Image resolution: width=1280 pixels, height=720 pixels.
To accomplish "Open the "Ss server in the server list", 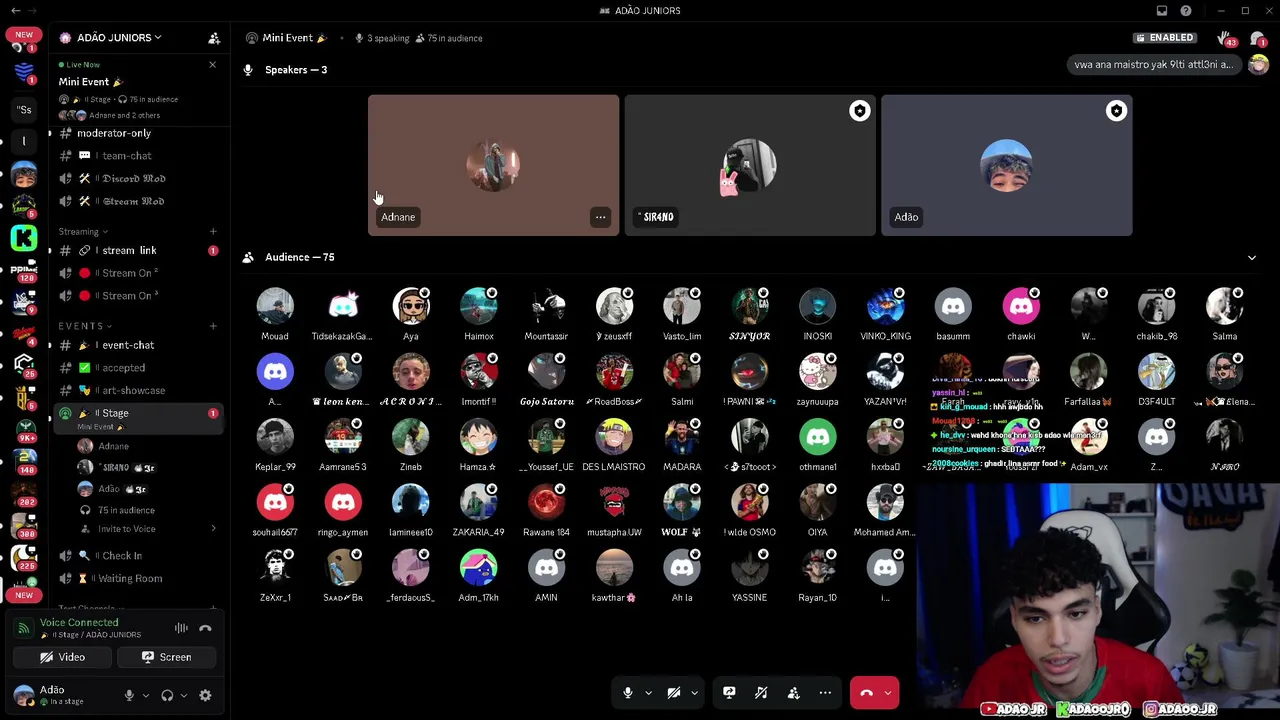I will click(24, 109).
